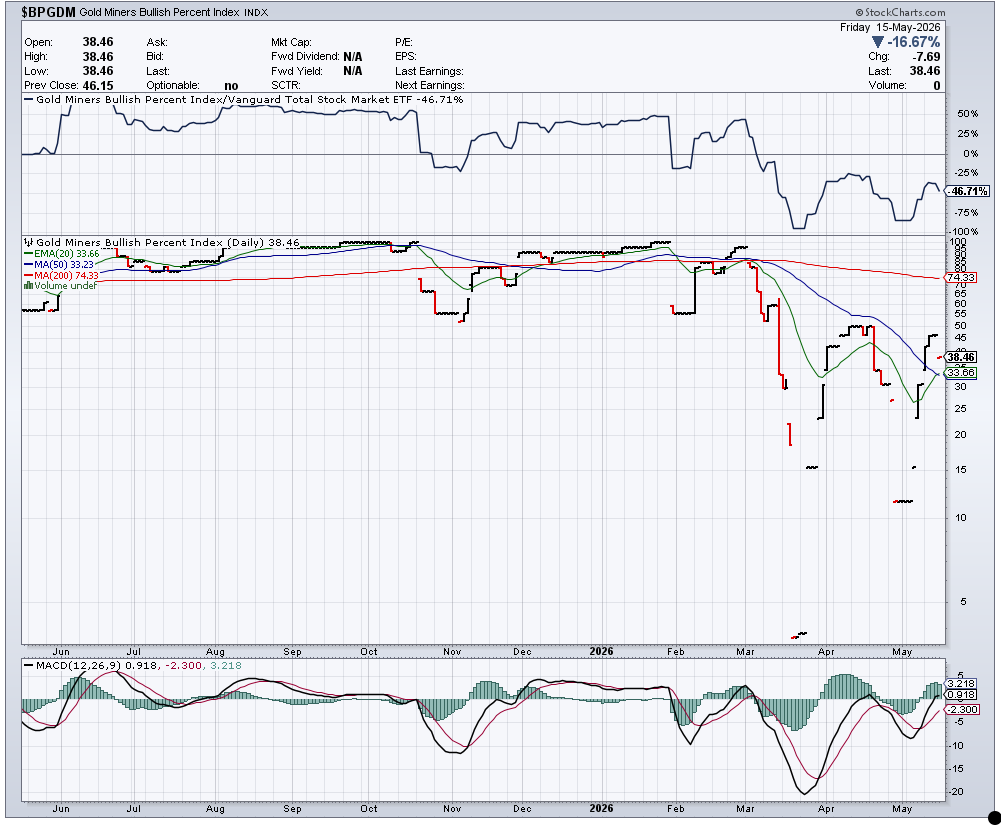Click the 38.46 last price tag on the price axis
Screen dimensions: 1001x827
pyautogui.click(x=961, y=358)
